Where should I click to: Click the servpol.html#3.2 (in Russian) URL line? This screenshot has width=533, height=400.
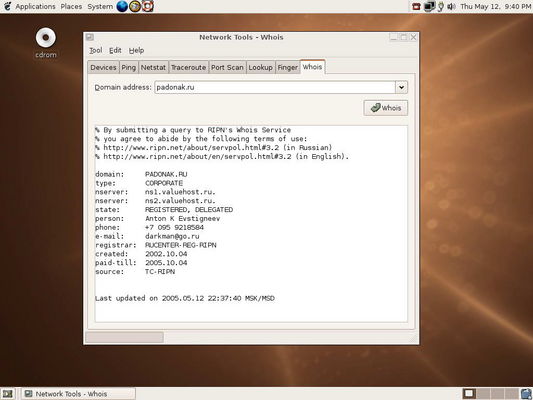[x=213, y=147]
